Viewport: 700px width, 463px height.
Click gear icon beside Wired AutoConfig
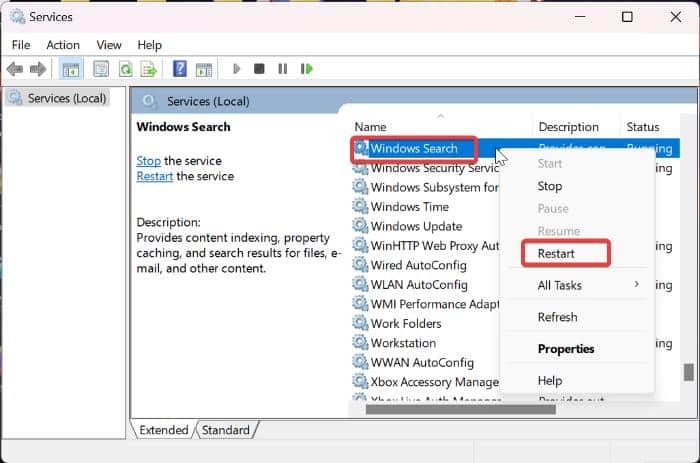360,265
